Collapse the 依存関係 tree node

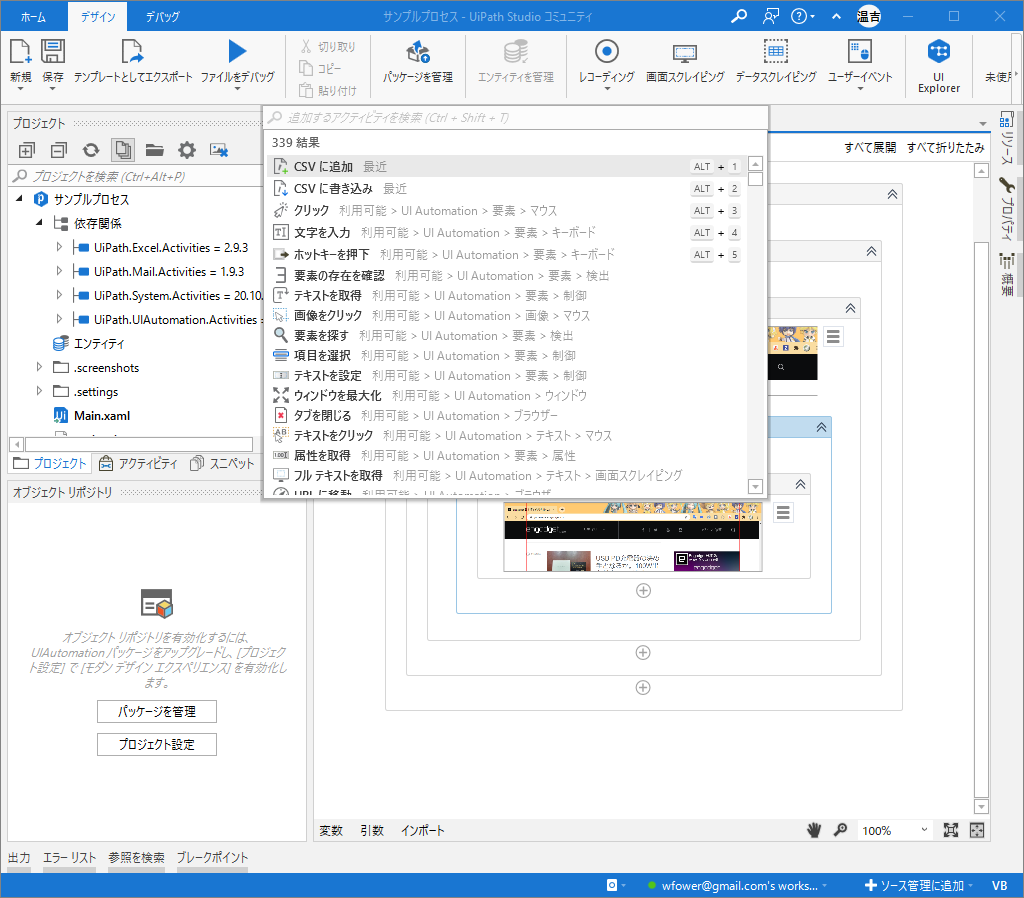coord(38,222)
